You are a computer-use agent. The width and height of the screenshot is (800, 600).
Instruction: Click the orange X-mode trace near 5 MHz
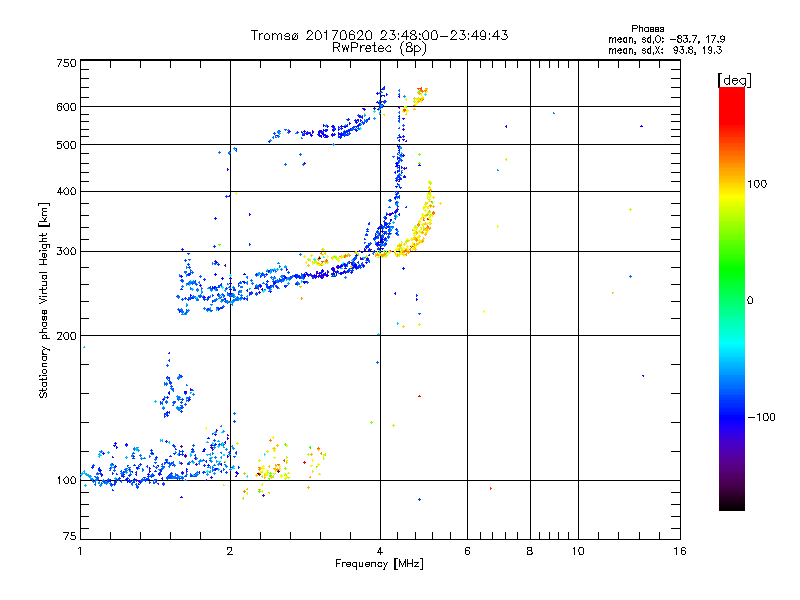point(416,224)
